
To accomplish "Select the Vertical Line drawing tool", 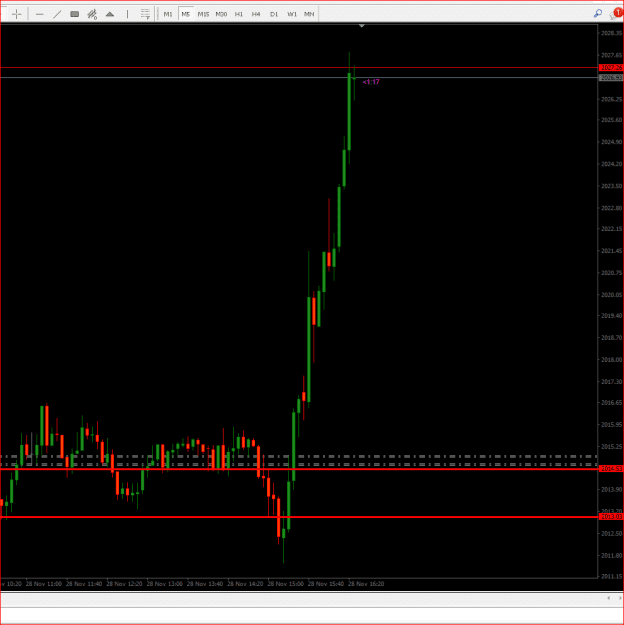I will point(127,14).
